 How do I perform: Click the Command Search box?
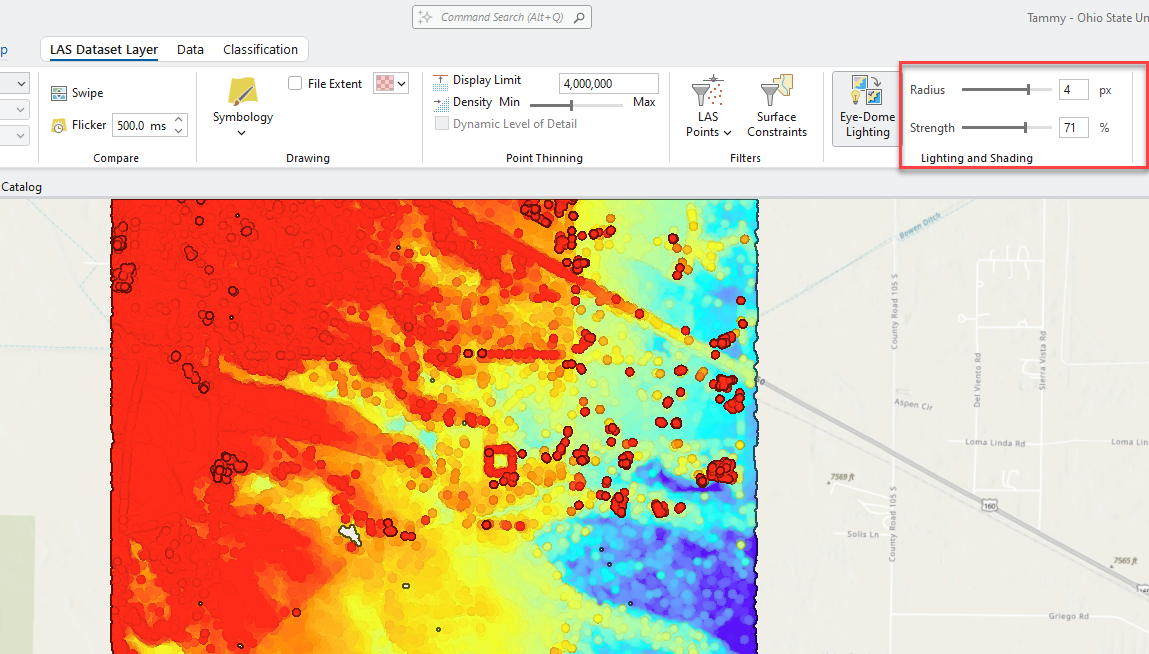coord(501,17)
